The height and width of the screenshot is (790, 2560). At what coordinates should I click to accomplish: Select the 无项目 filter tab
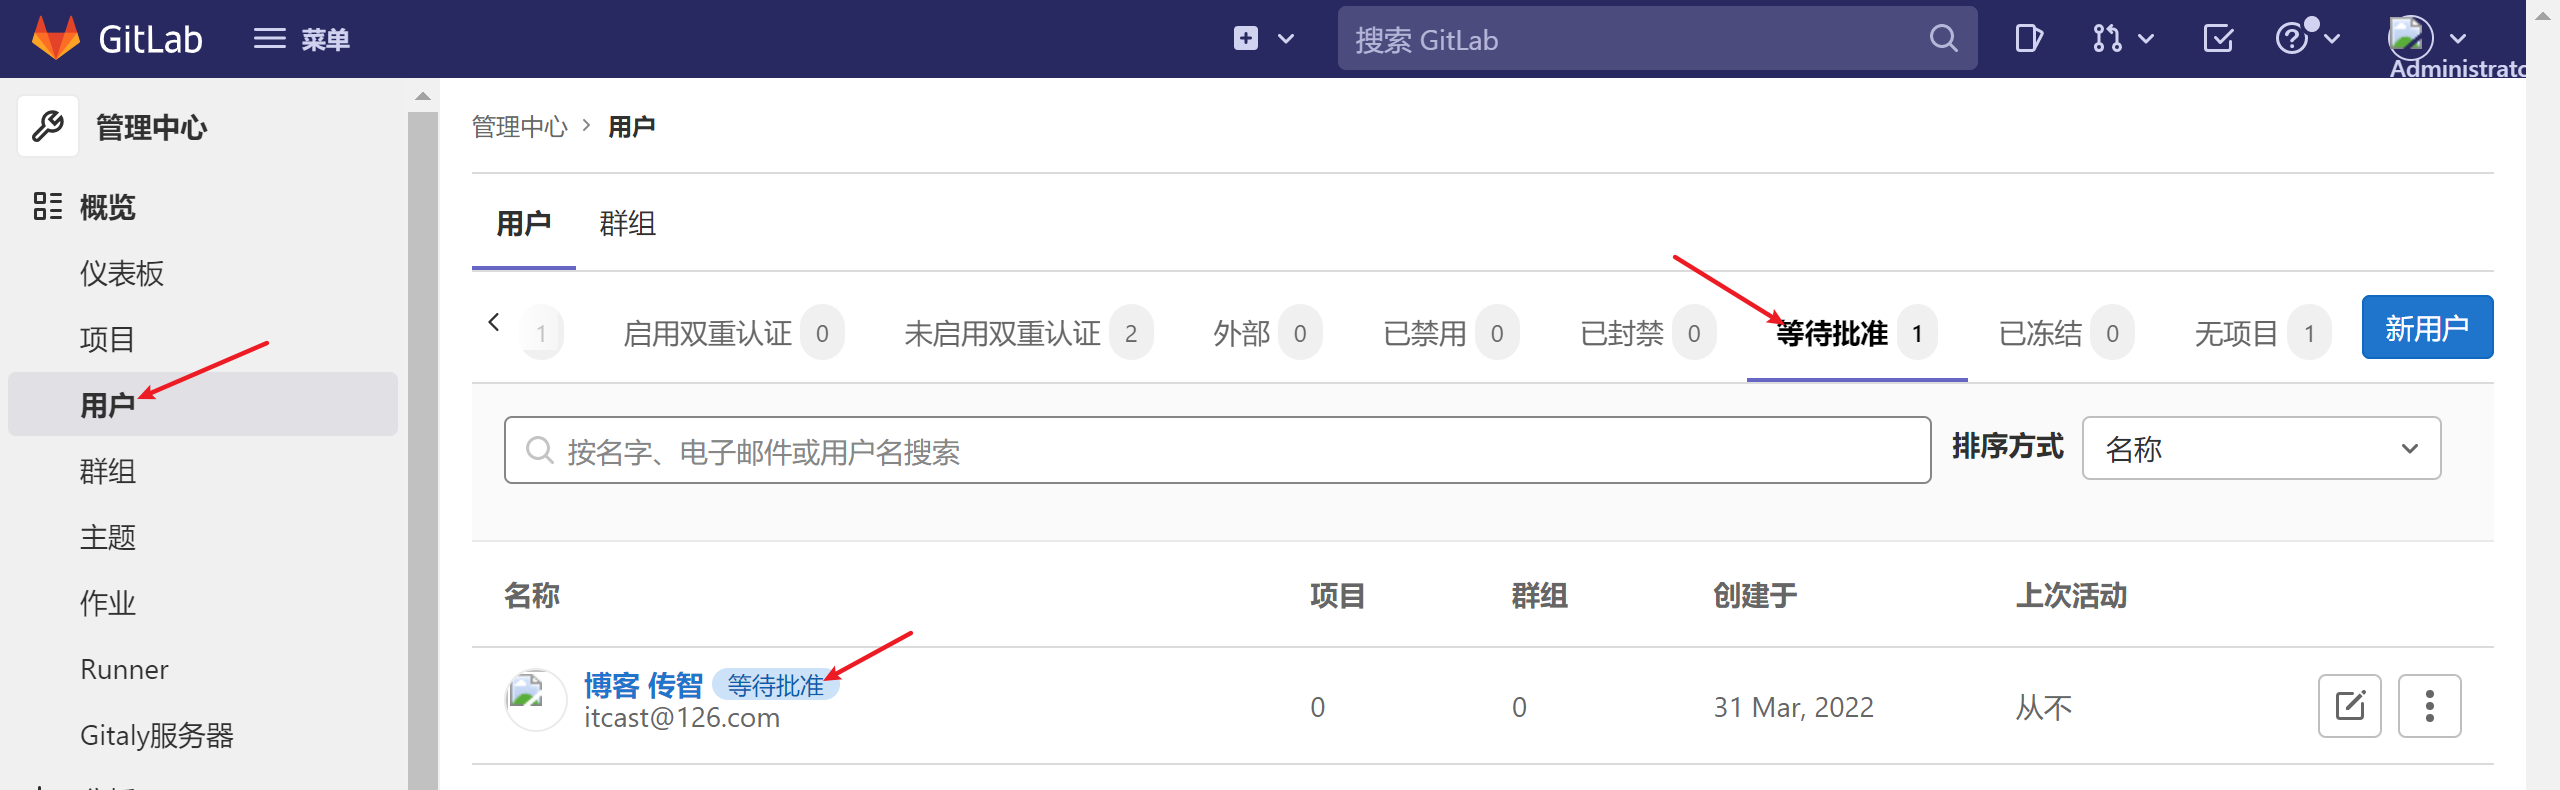click(x=2262, y=333)
